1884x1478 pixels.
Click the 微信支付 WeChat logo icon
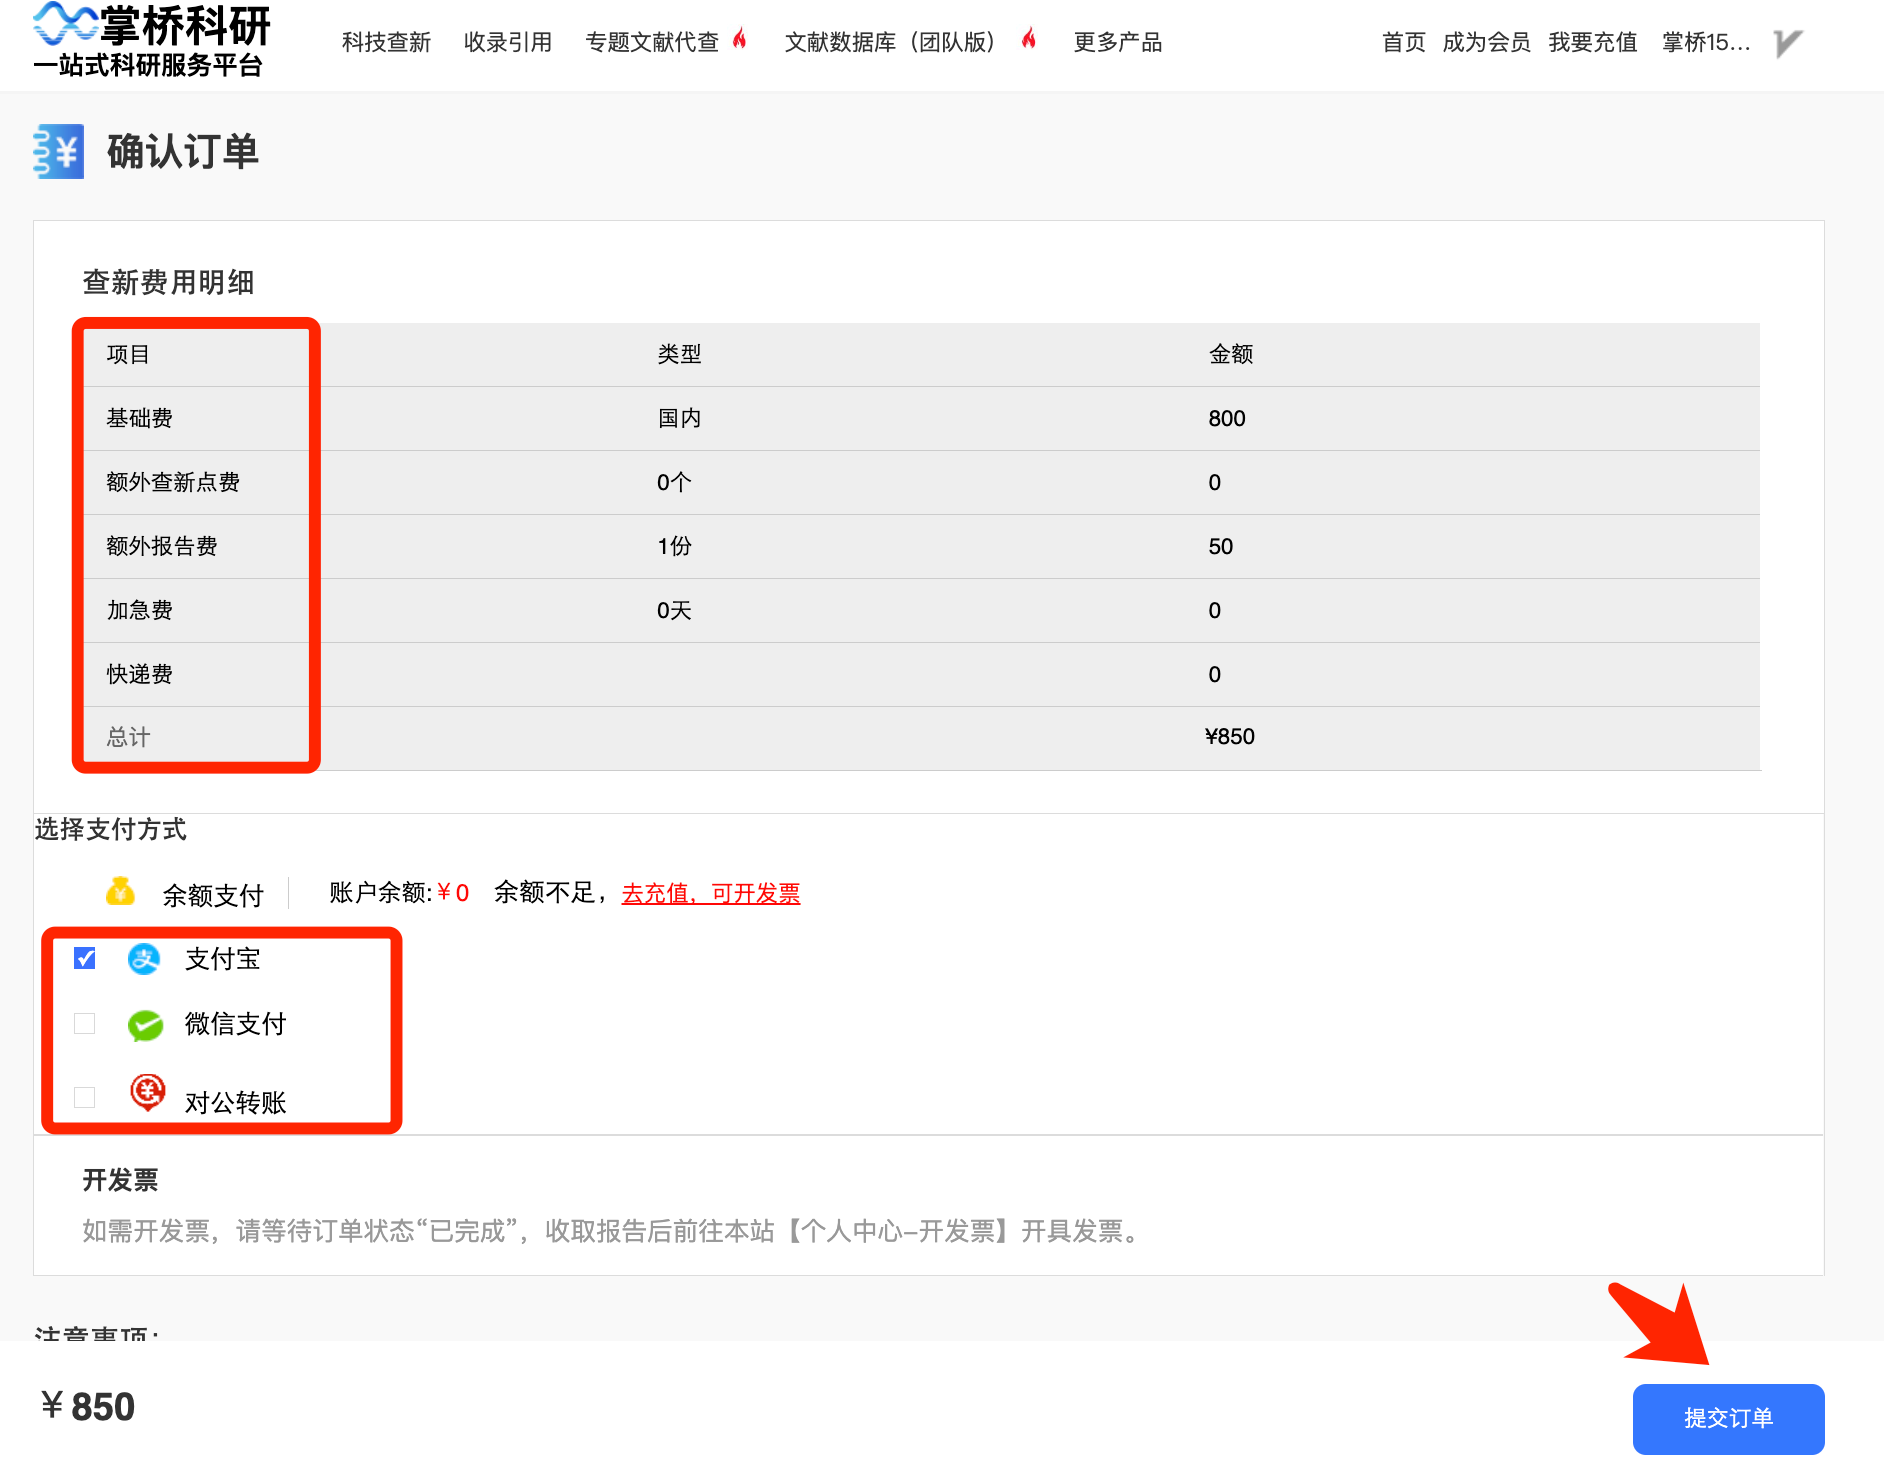145,1025
